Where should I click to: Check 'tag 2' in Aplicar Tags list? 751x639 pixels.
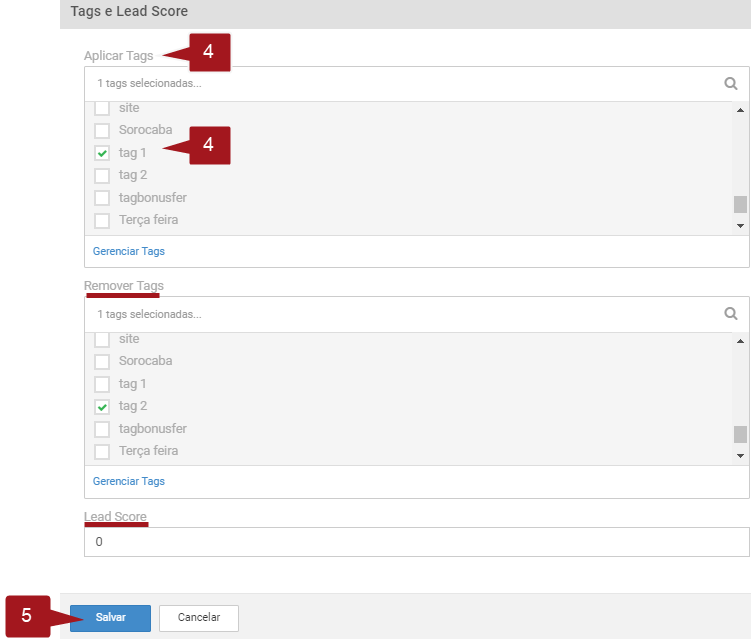coord(102,175)
